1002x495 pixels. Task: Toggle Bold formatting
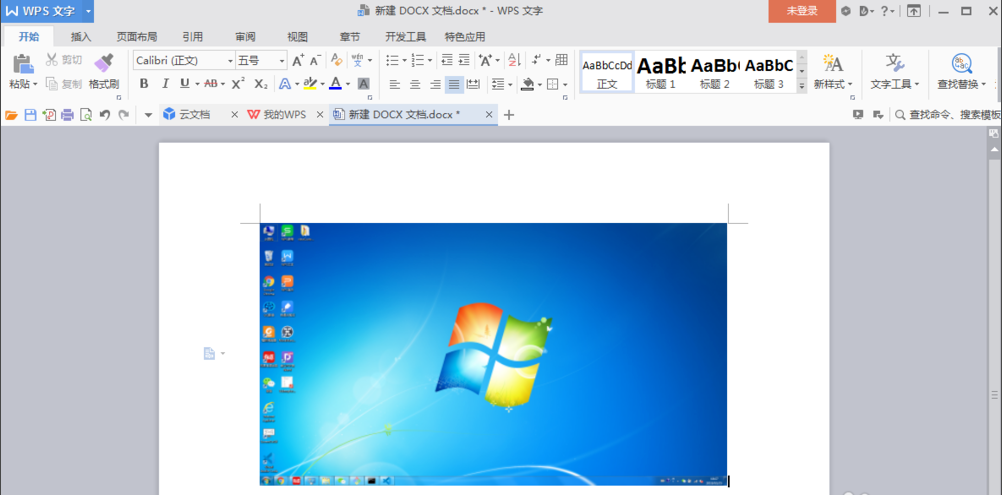[144, 84]
